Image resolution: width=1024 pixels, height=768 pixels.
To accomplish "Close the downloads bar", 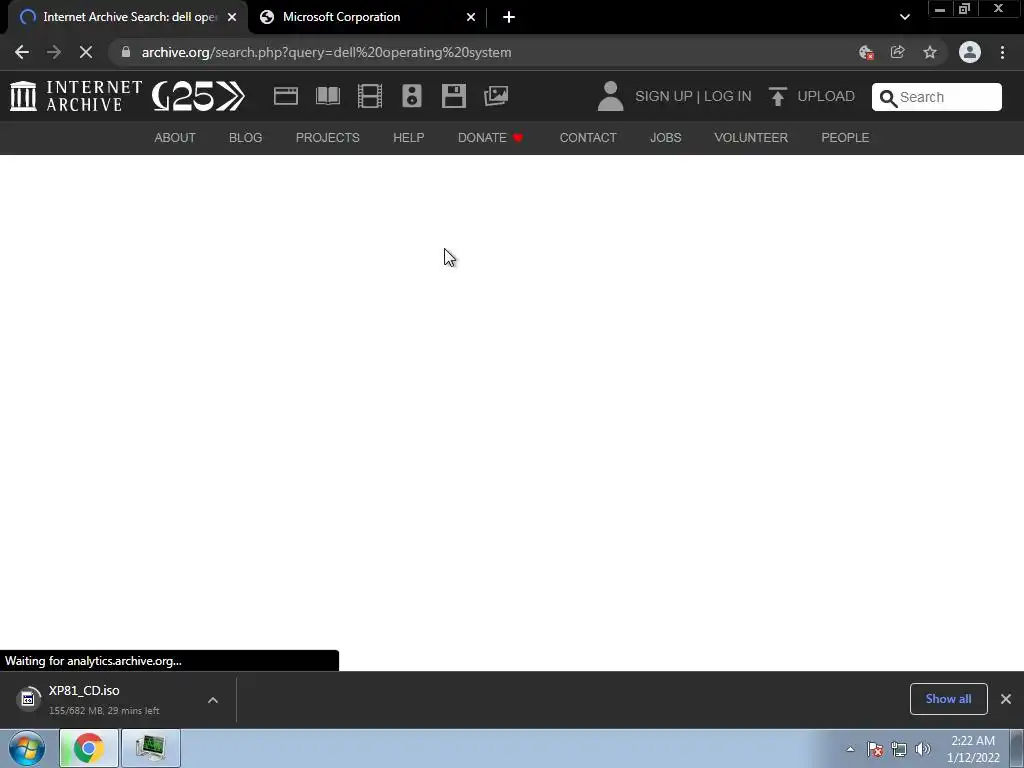I will 1006,699.
